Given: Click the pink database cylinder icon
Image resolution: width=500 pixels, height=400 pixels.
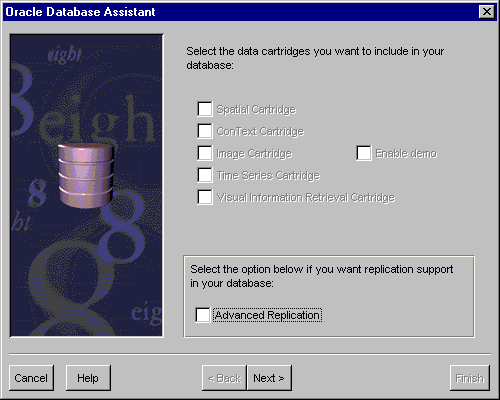Looking at the screenshot, I should point(86,176).
